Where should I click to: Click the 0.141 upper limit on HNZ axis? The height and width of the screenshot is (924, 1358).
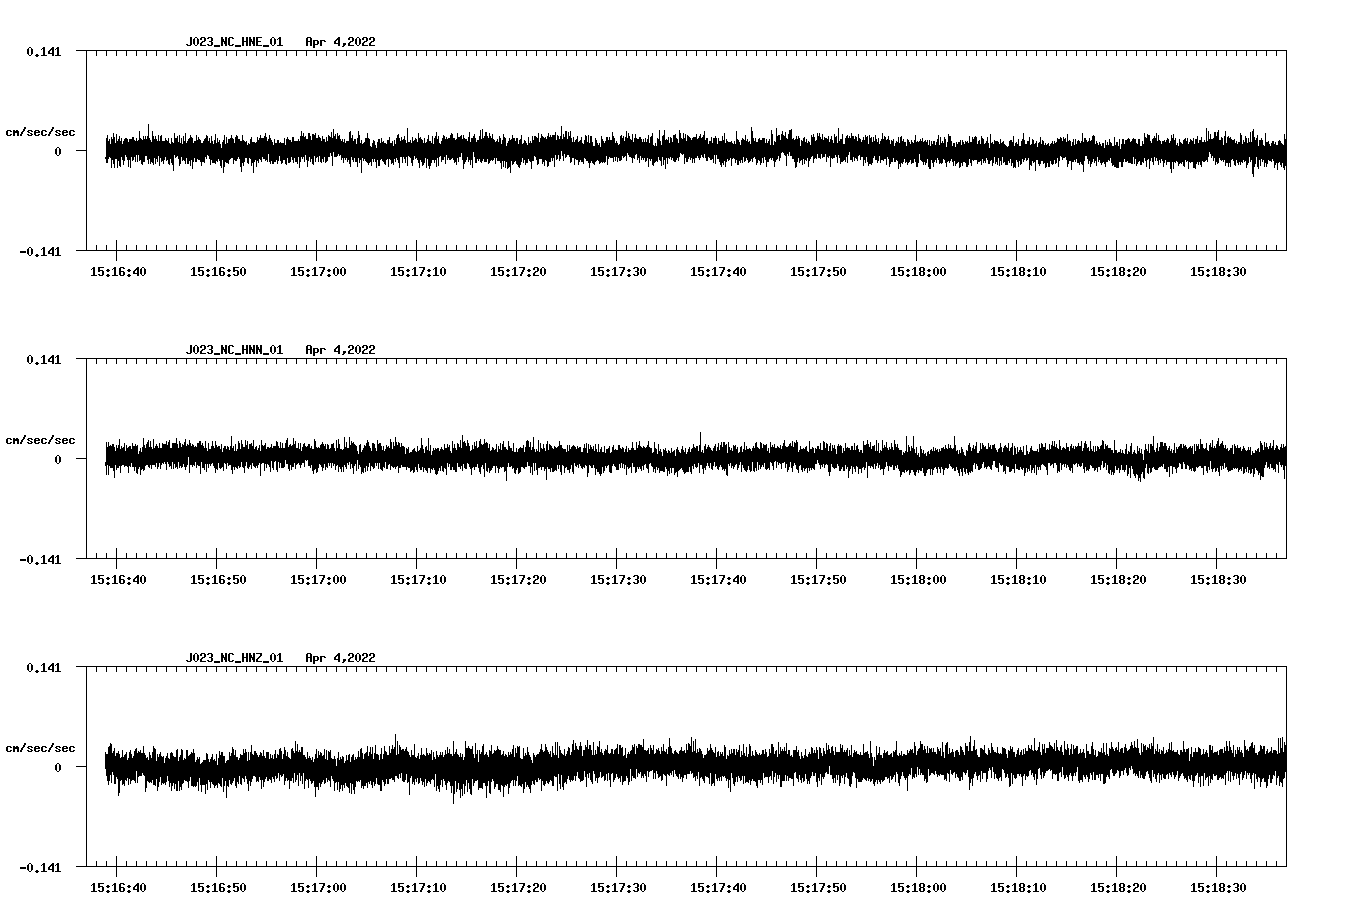click(x=43, y=667)
